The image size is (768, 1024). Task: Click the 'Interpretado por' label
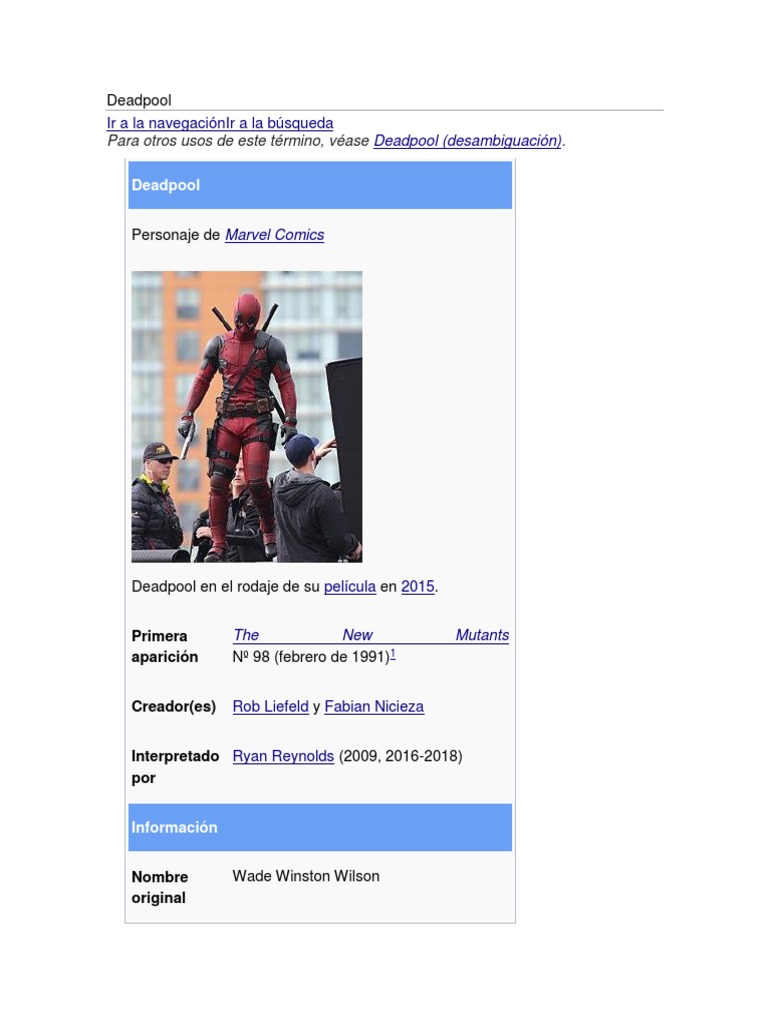pyautogui.click(x=175, y=767)
